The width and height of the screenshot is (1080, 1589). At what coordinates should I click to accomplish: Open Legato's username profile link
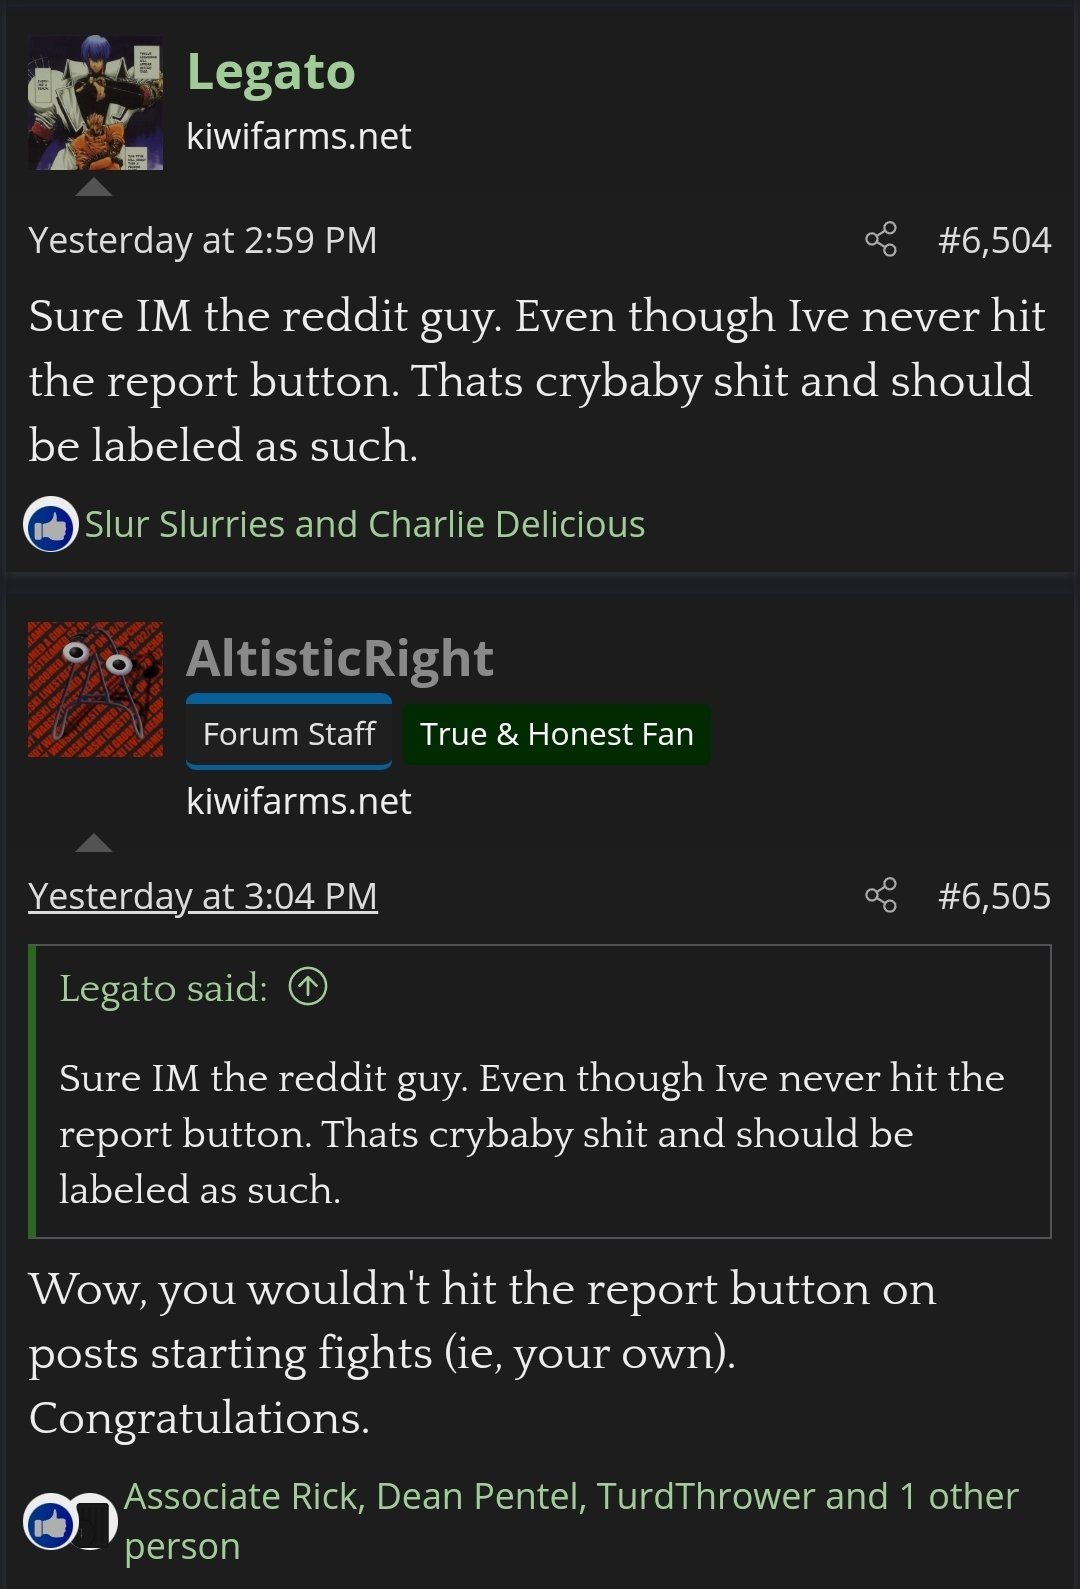(271, 72)
